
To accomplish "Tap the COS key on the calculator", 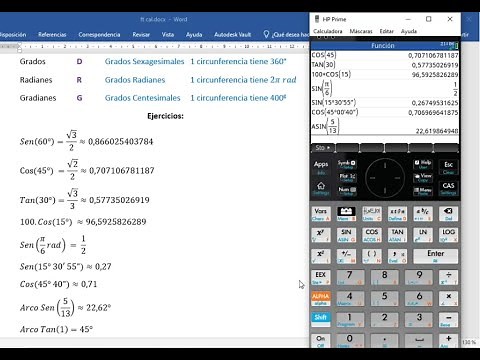I will (372, 235).
